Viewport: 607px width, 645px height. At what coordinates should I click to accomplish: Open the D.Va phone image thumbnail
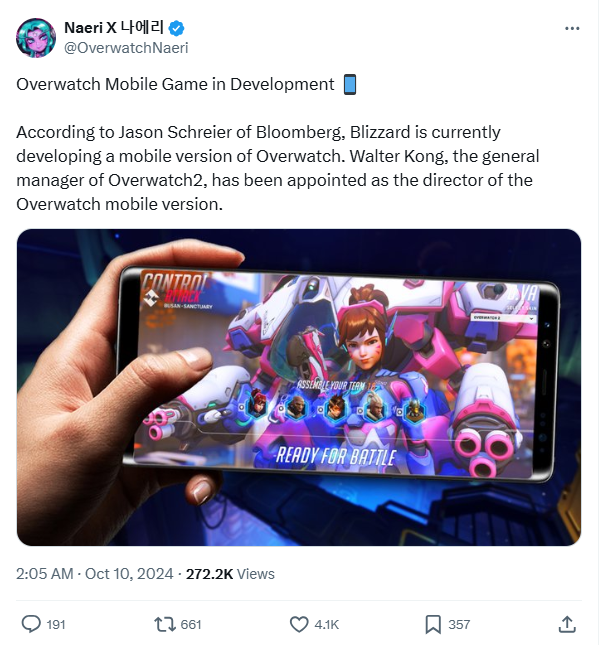(x=299, y=387)
